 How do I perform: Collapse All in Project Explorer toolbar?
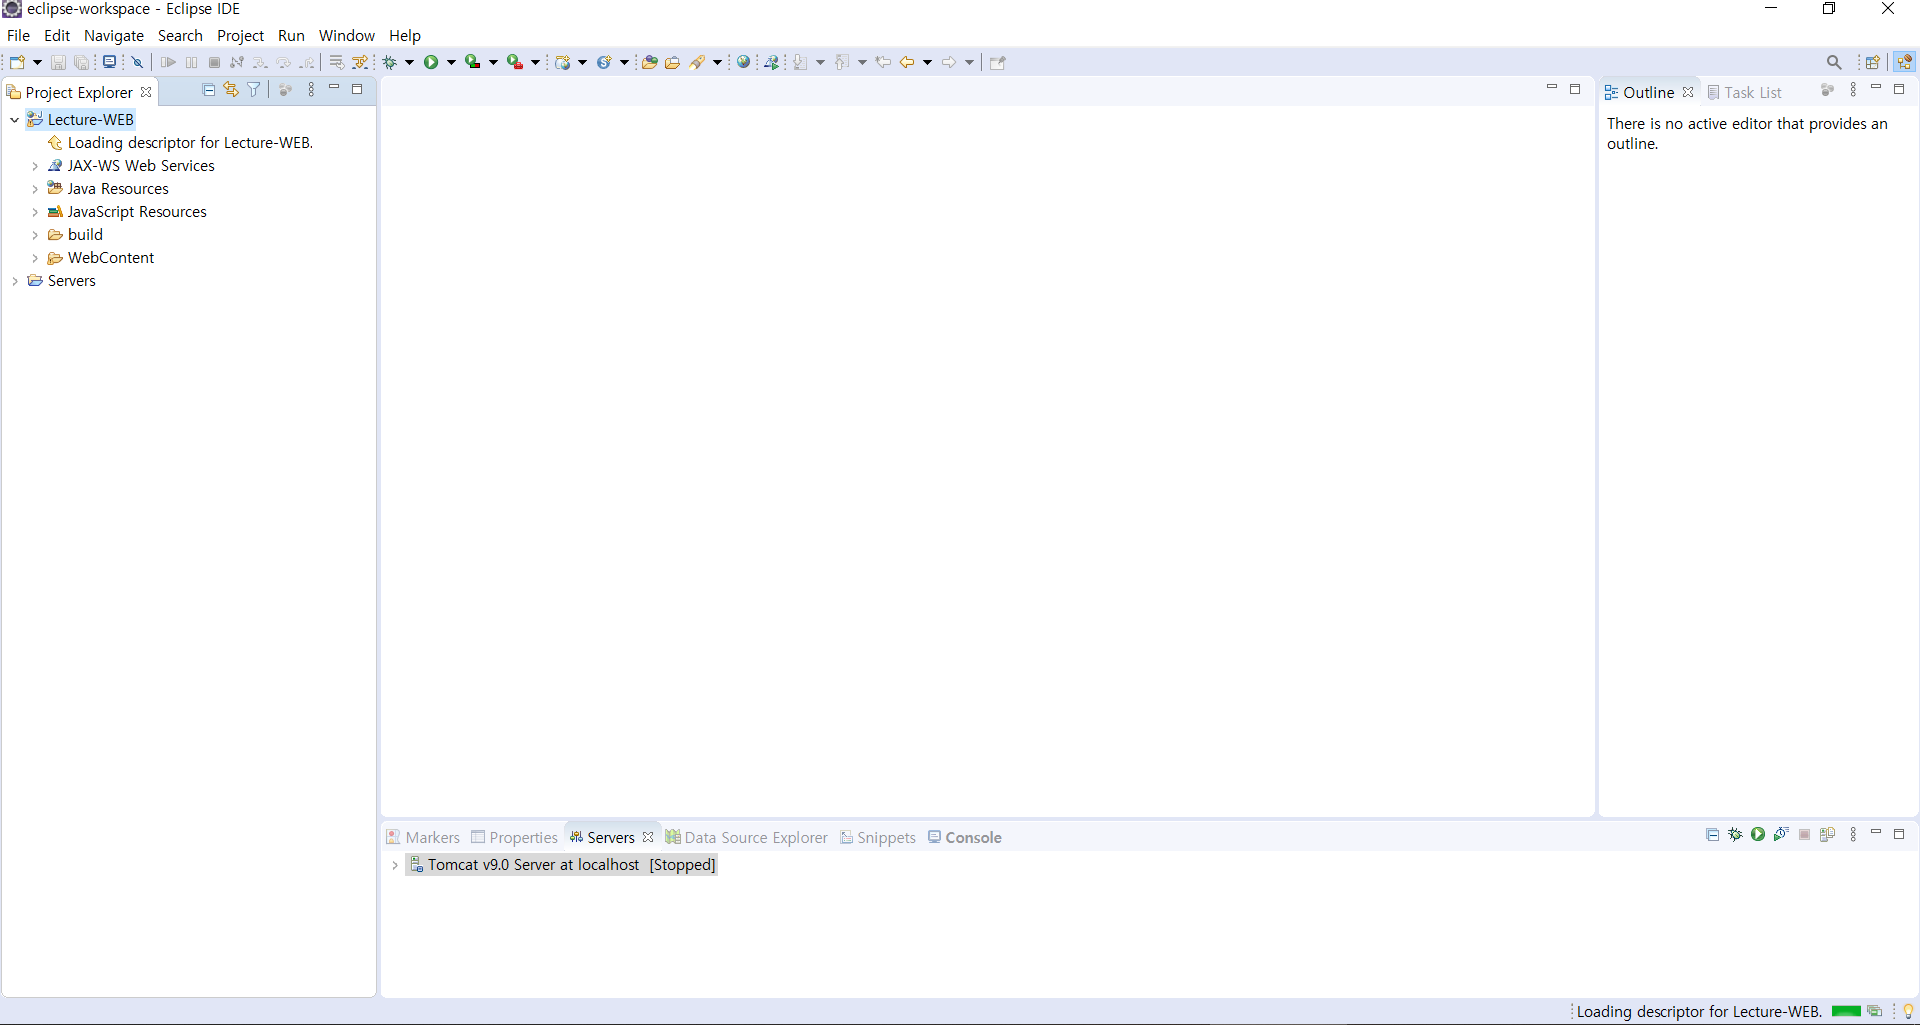209,90
